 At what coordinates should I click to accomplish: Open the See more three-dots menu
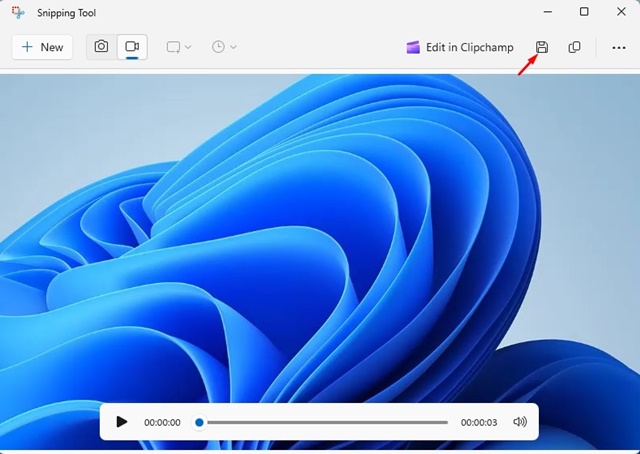(x=618, y=47)
